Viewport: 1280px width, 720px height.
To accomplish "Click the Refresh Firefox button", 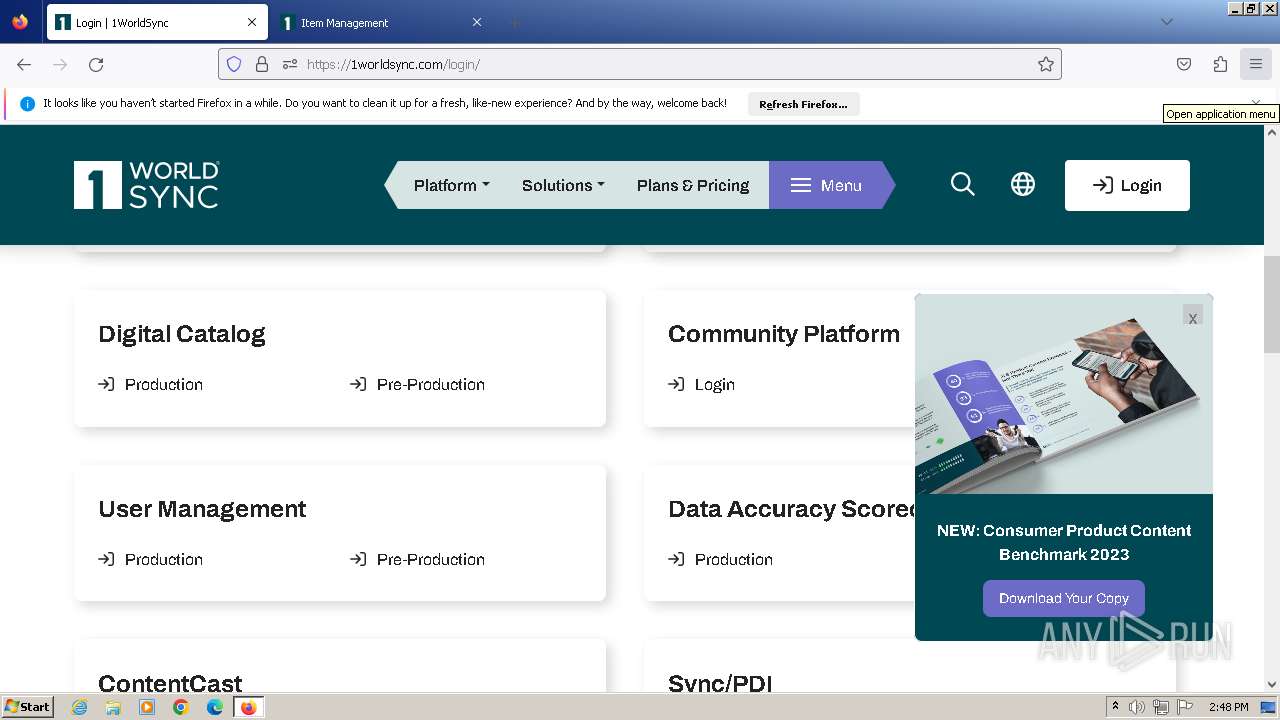I will 803,104.
